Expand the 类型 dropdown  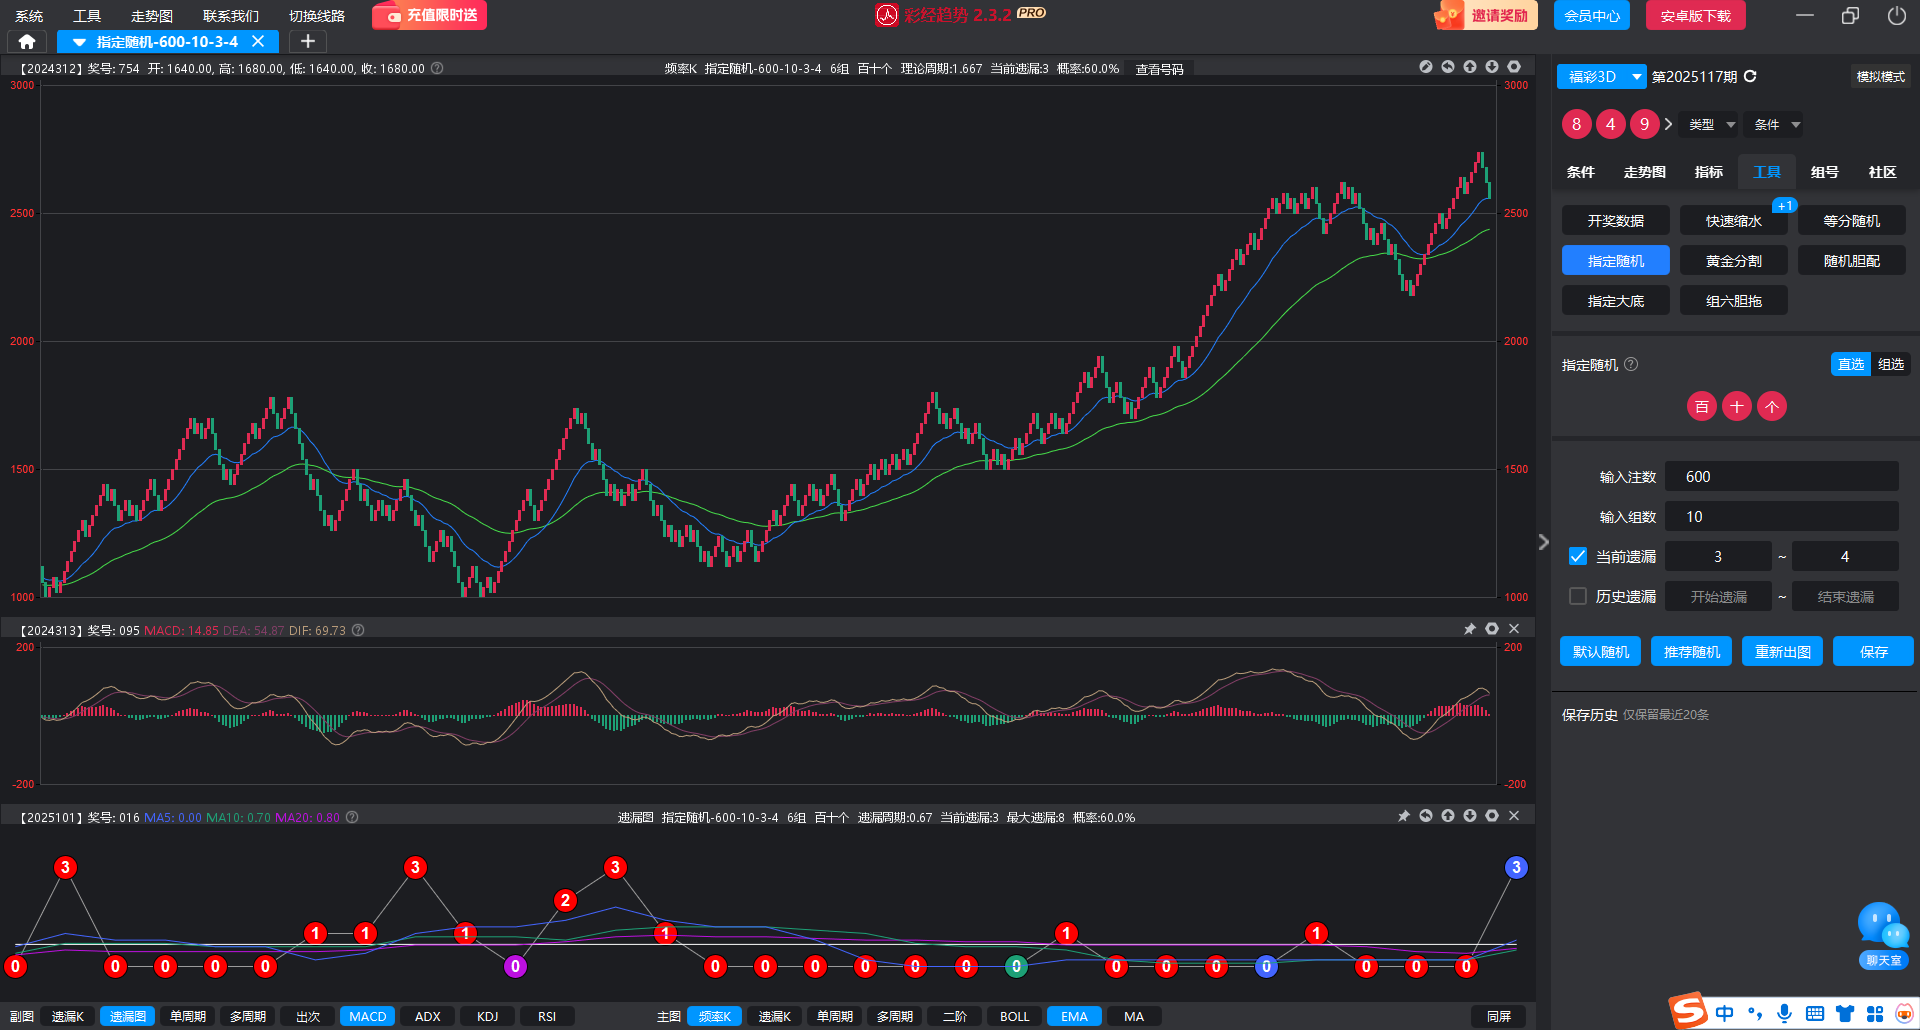pyautogui.click(x=1711, y=125)
